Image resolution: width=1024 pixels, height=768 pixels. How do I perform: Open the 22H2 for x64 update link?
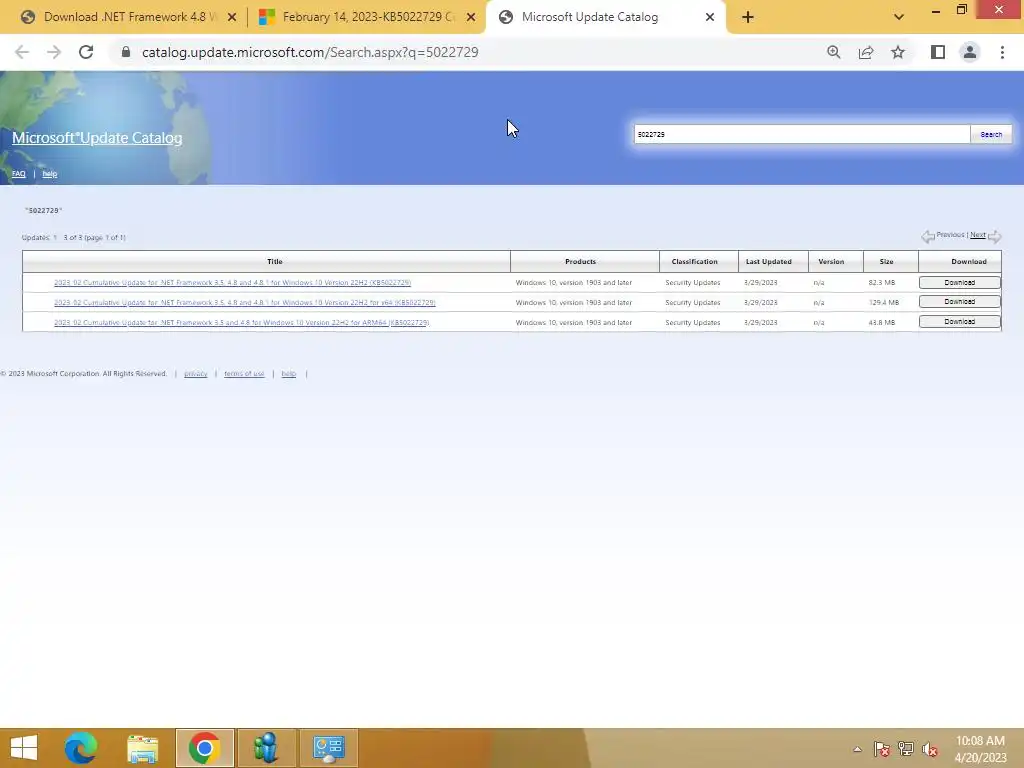pos(244,302)
